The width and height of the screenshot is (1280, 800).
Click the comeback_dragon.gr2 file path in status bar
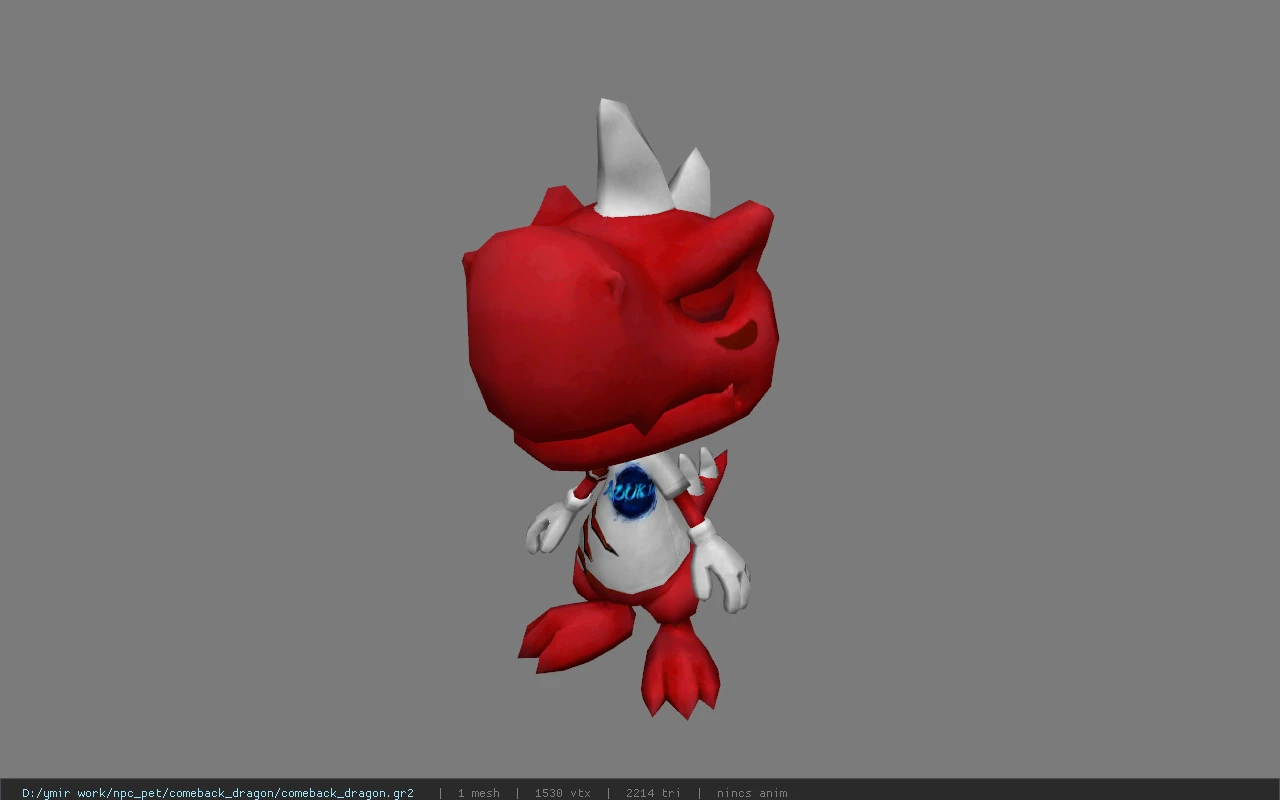(x=218, y=793)
